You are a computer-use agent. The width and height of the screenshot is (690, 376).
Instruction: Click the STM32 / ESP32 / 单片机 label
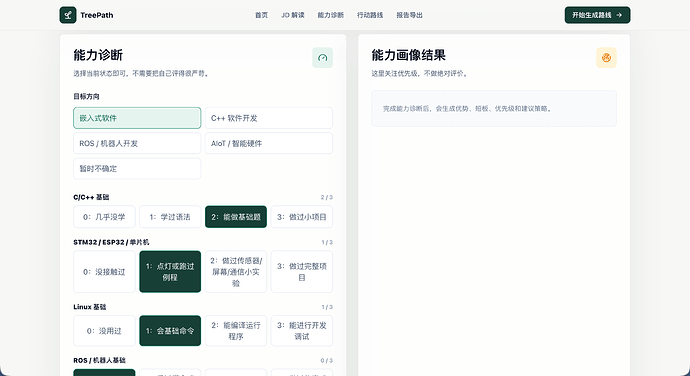click(111, 242)
